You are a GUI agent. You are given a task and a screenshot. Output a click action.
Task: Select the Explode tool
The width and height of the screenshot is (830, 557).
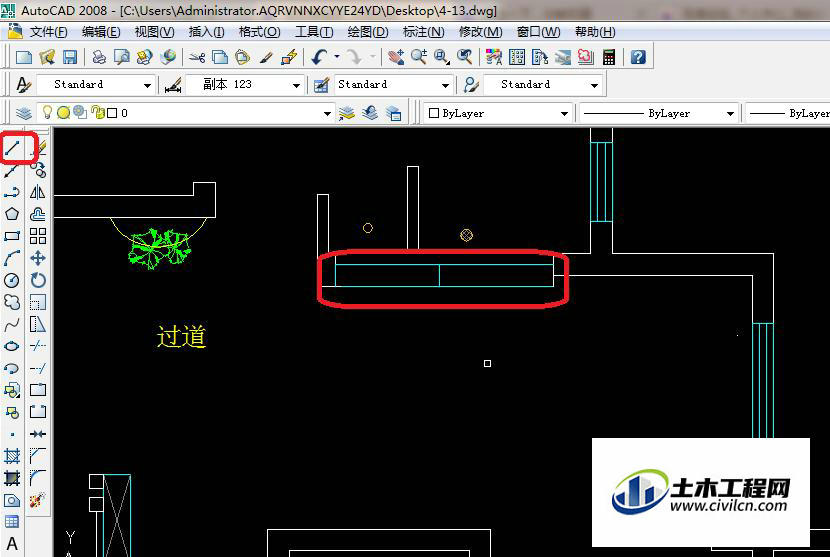(38, 500)
